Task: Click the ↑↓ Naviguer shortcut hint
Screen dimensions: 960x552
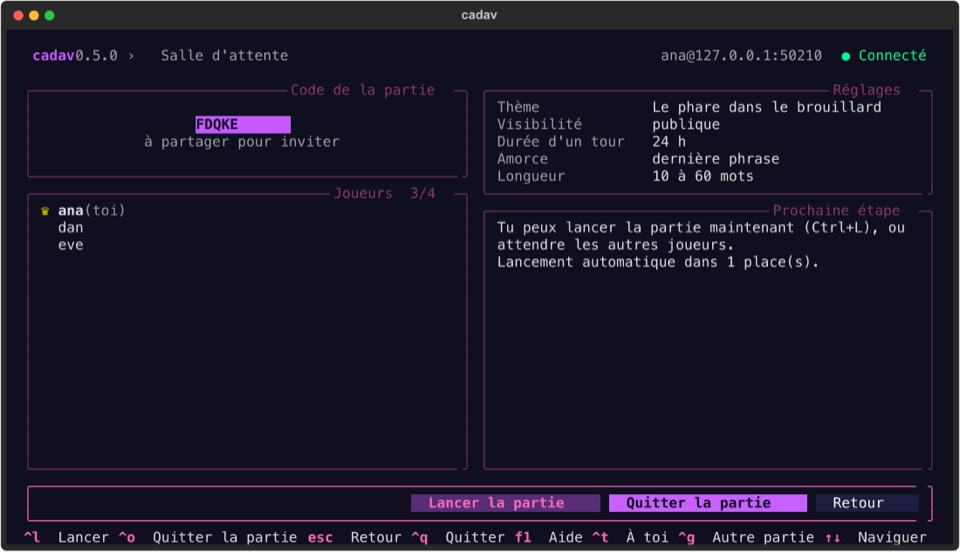Action: coord(876,537)
